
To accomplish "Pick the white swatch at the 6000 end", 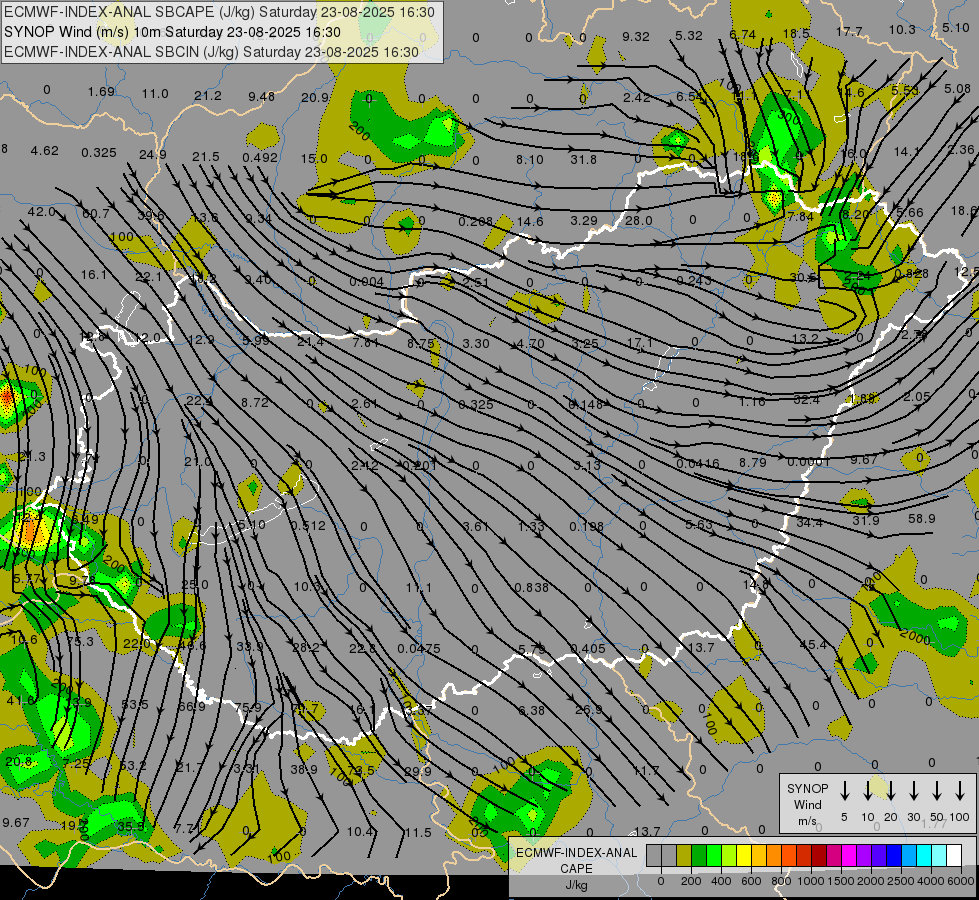I will (x=953, y=855).
